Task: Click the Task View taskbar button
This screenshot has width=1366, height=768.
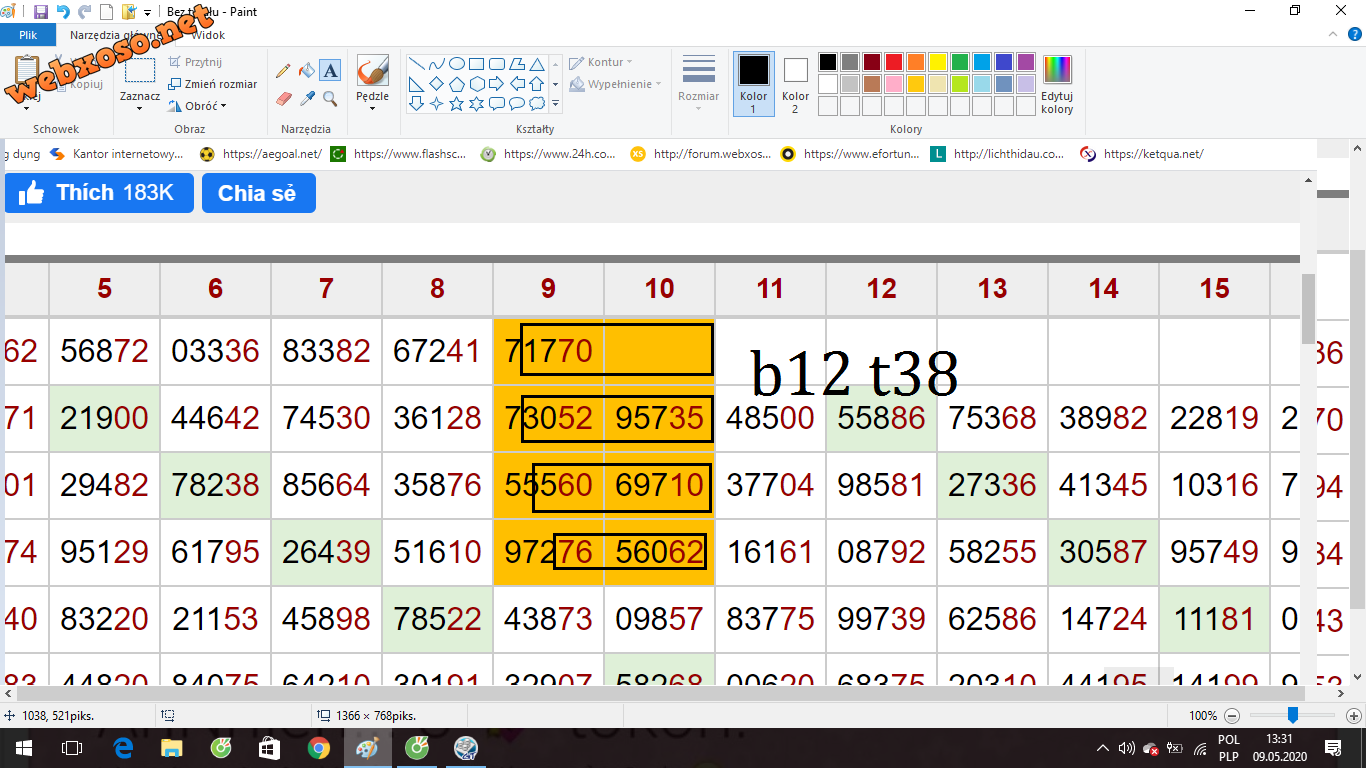Action: point(72,748)
